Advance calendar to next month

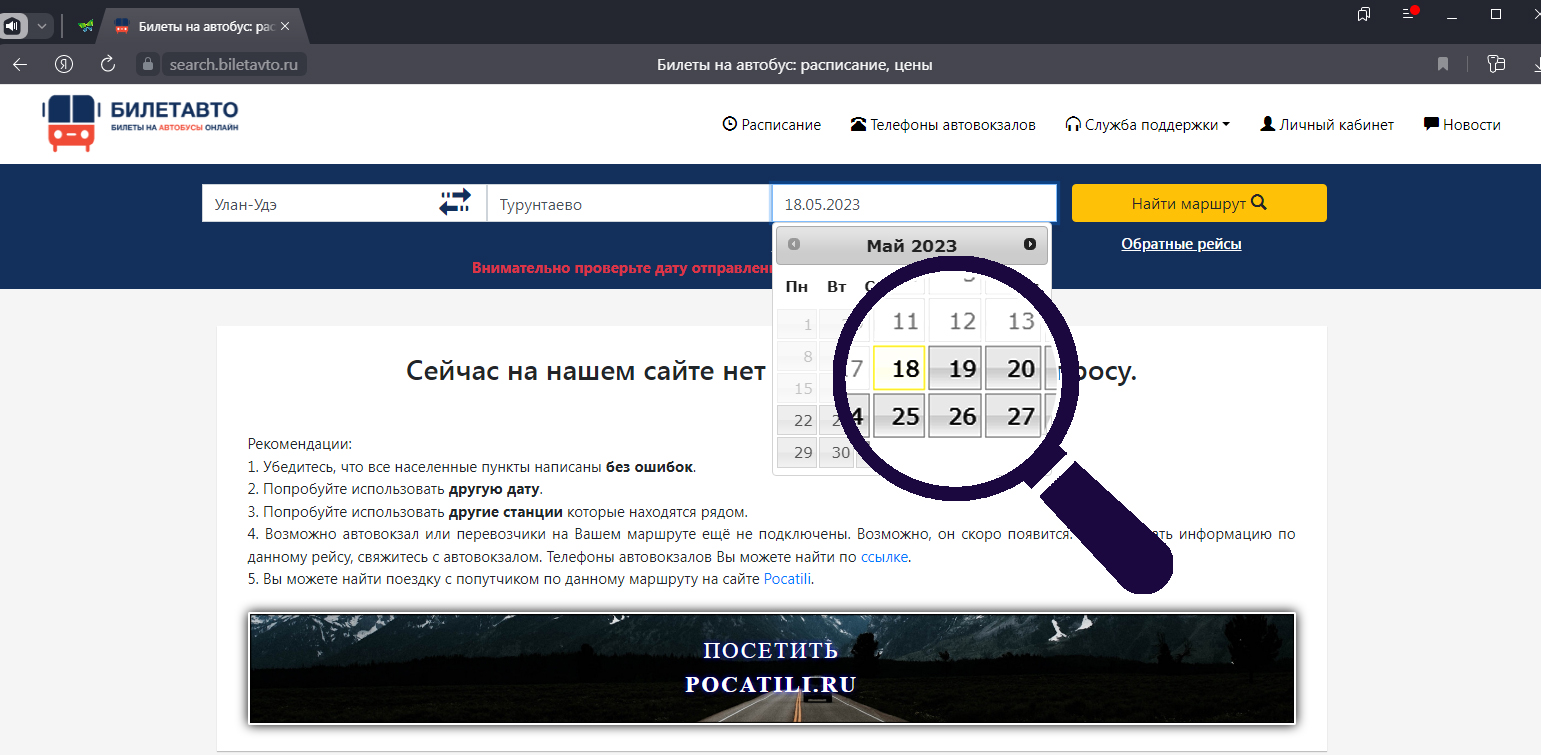[x=1030, y=244]
